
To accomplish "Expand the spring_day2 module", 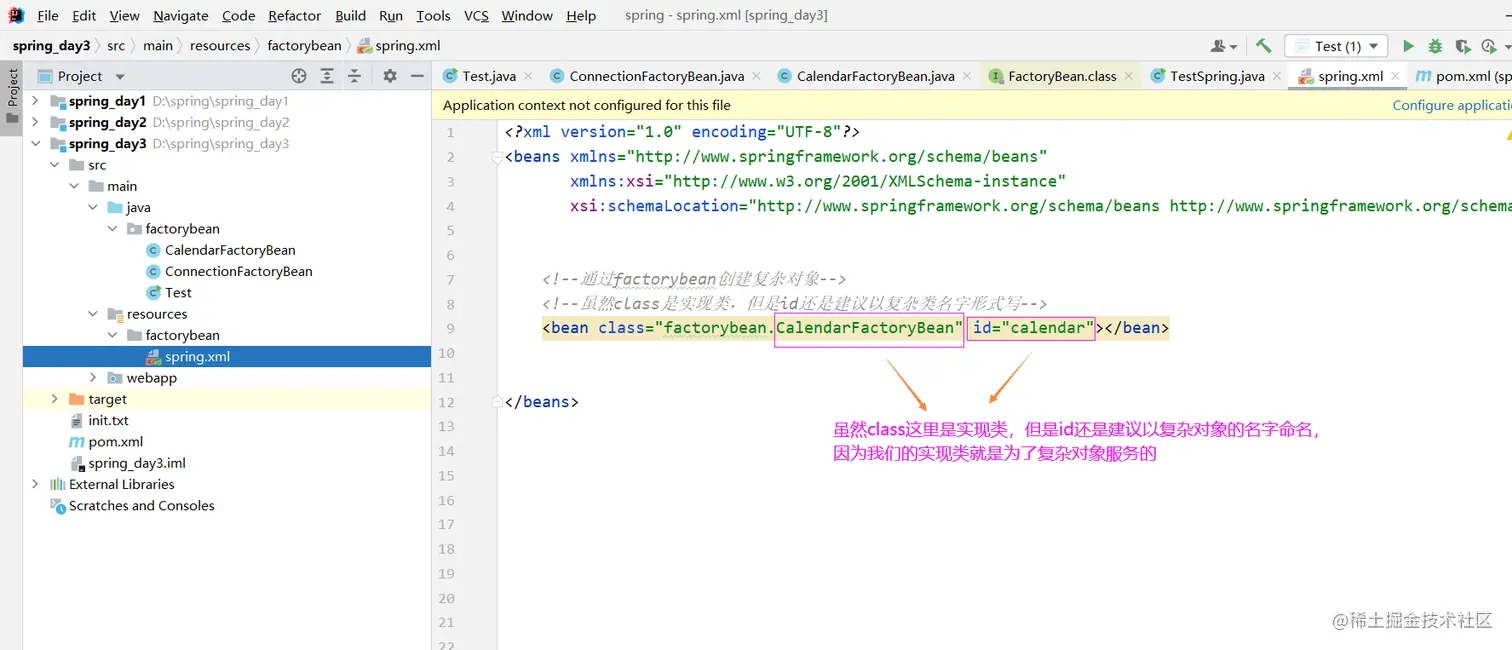I will [36, 122].
